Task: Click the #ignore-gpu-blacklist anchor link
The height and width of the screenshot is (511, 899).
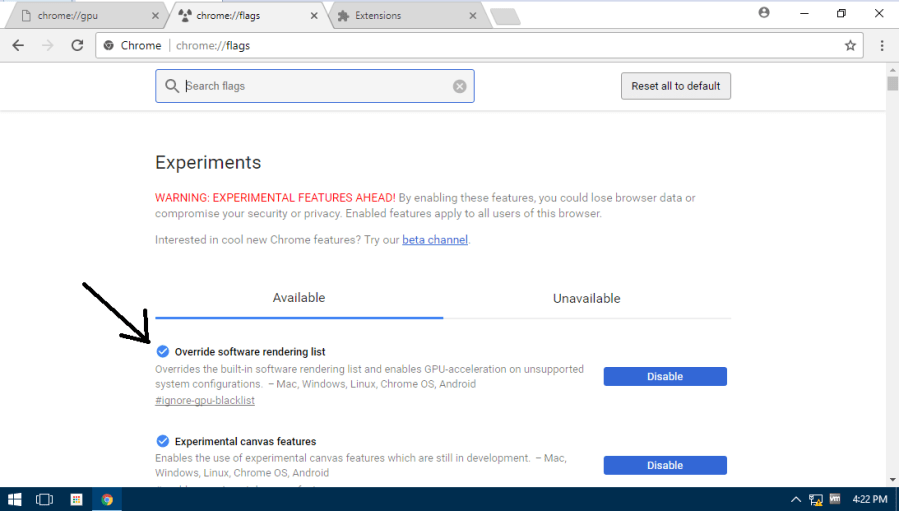Action: 205,400
